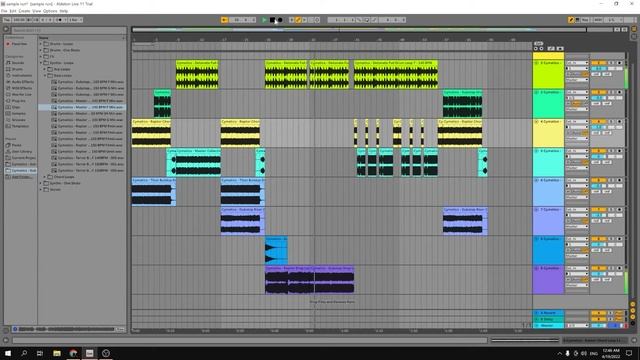Expand the FX folder arrow
640x360 pixels.
(x=41, y=56)
